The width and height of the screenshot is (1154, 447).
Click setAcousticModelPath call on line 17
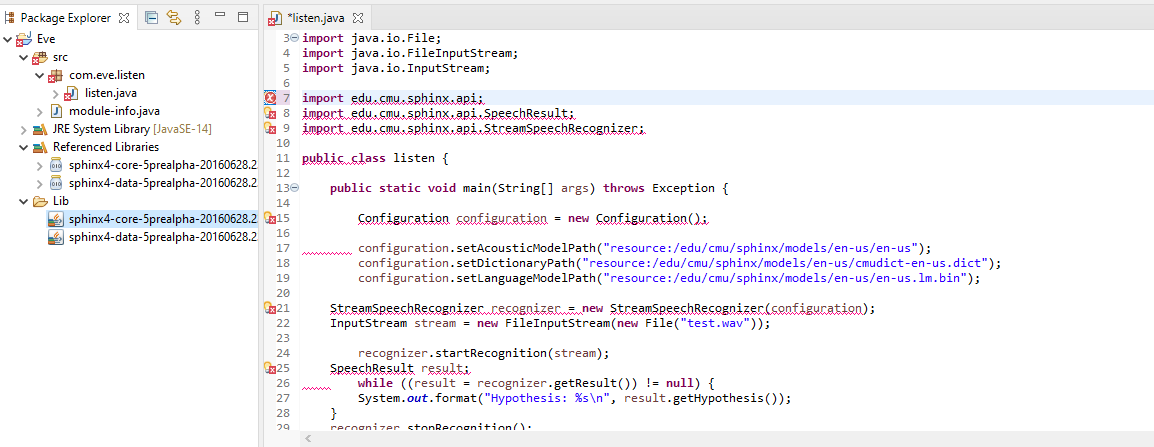coord(645,248)
